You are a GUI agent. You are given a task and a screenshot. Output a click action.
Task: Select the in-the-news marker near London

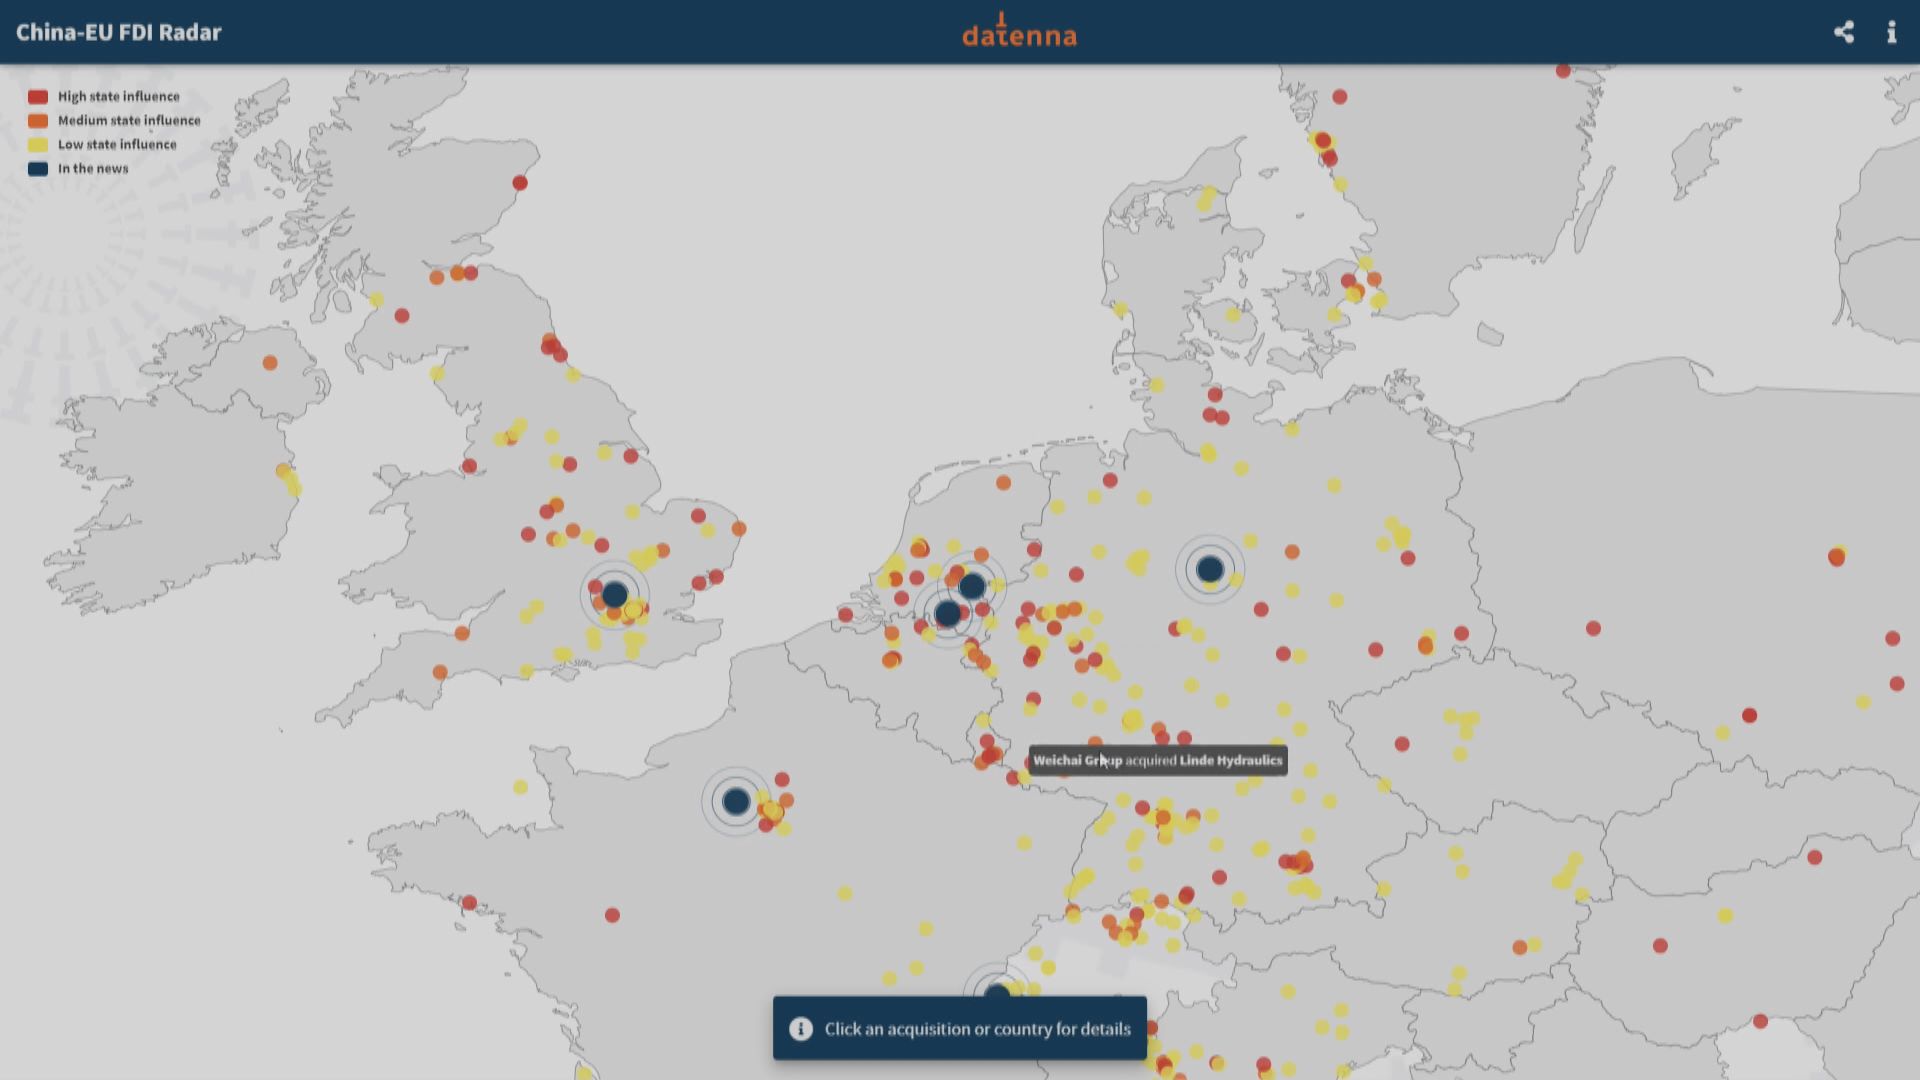point(614,596)
